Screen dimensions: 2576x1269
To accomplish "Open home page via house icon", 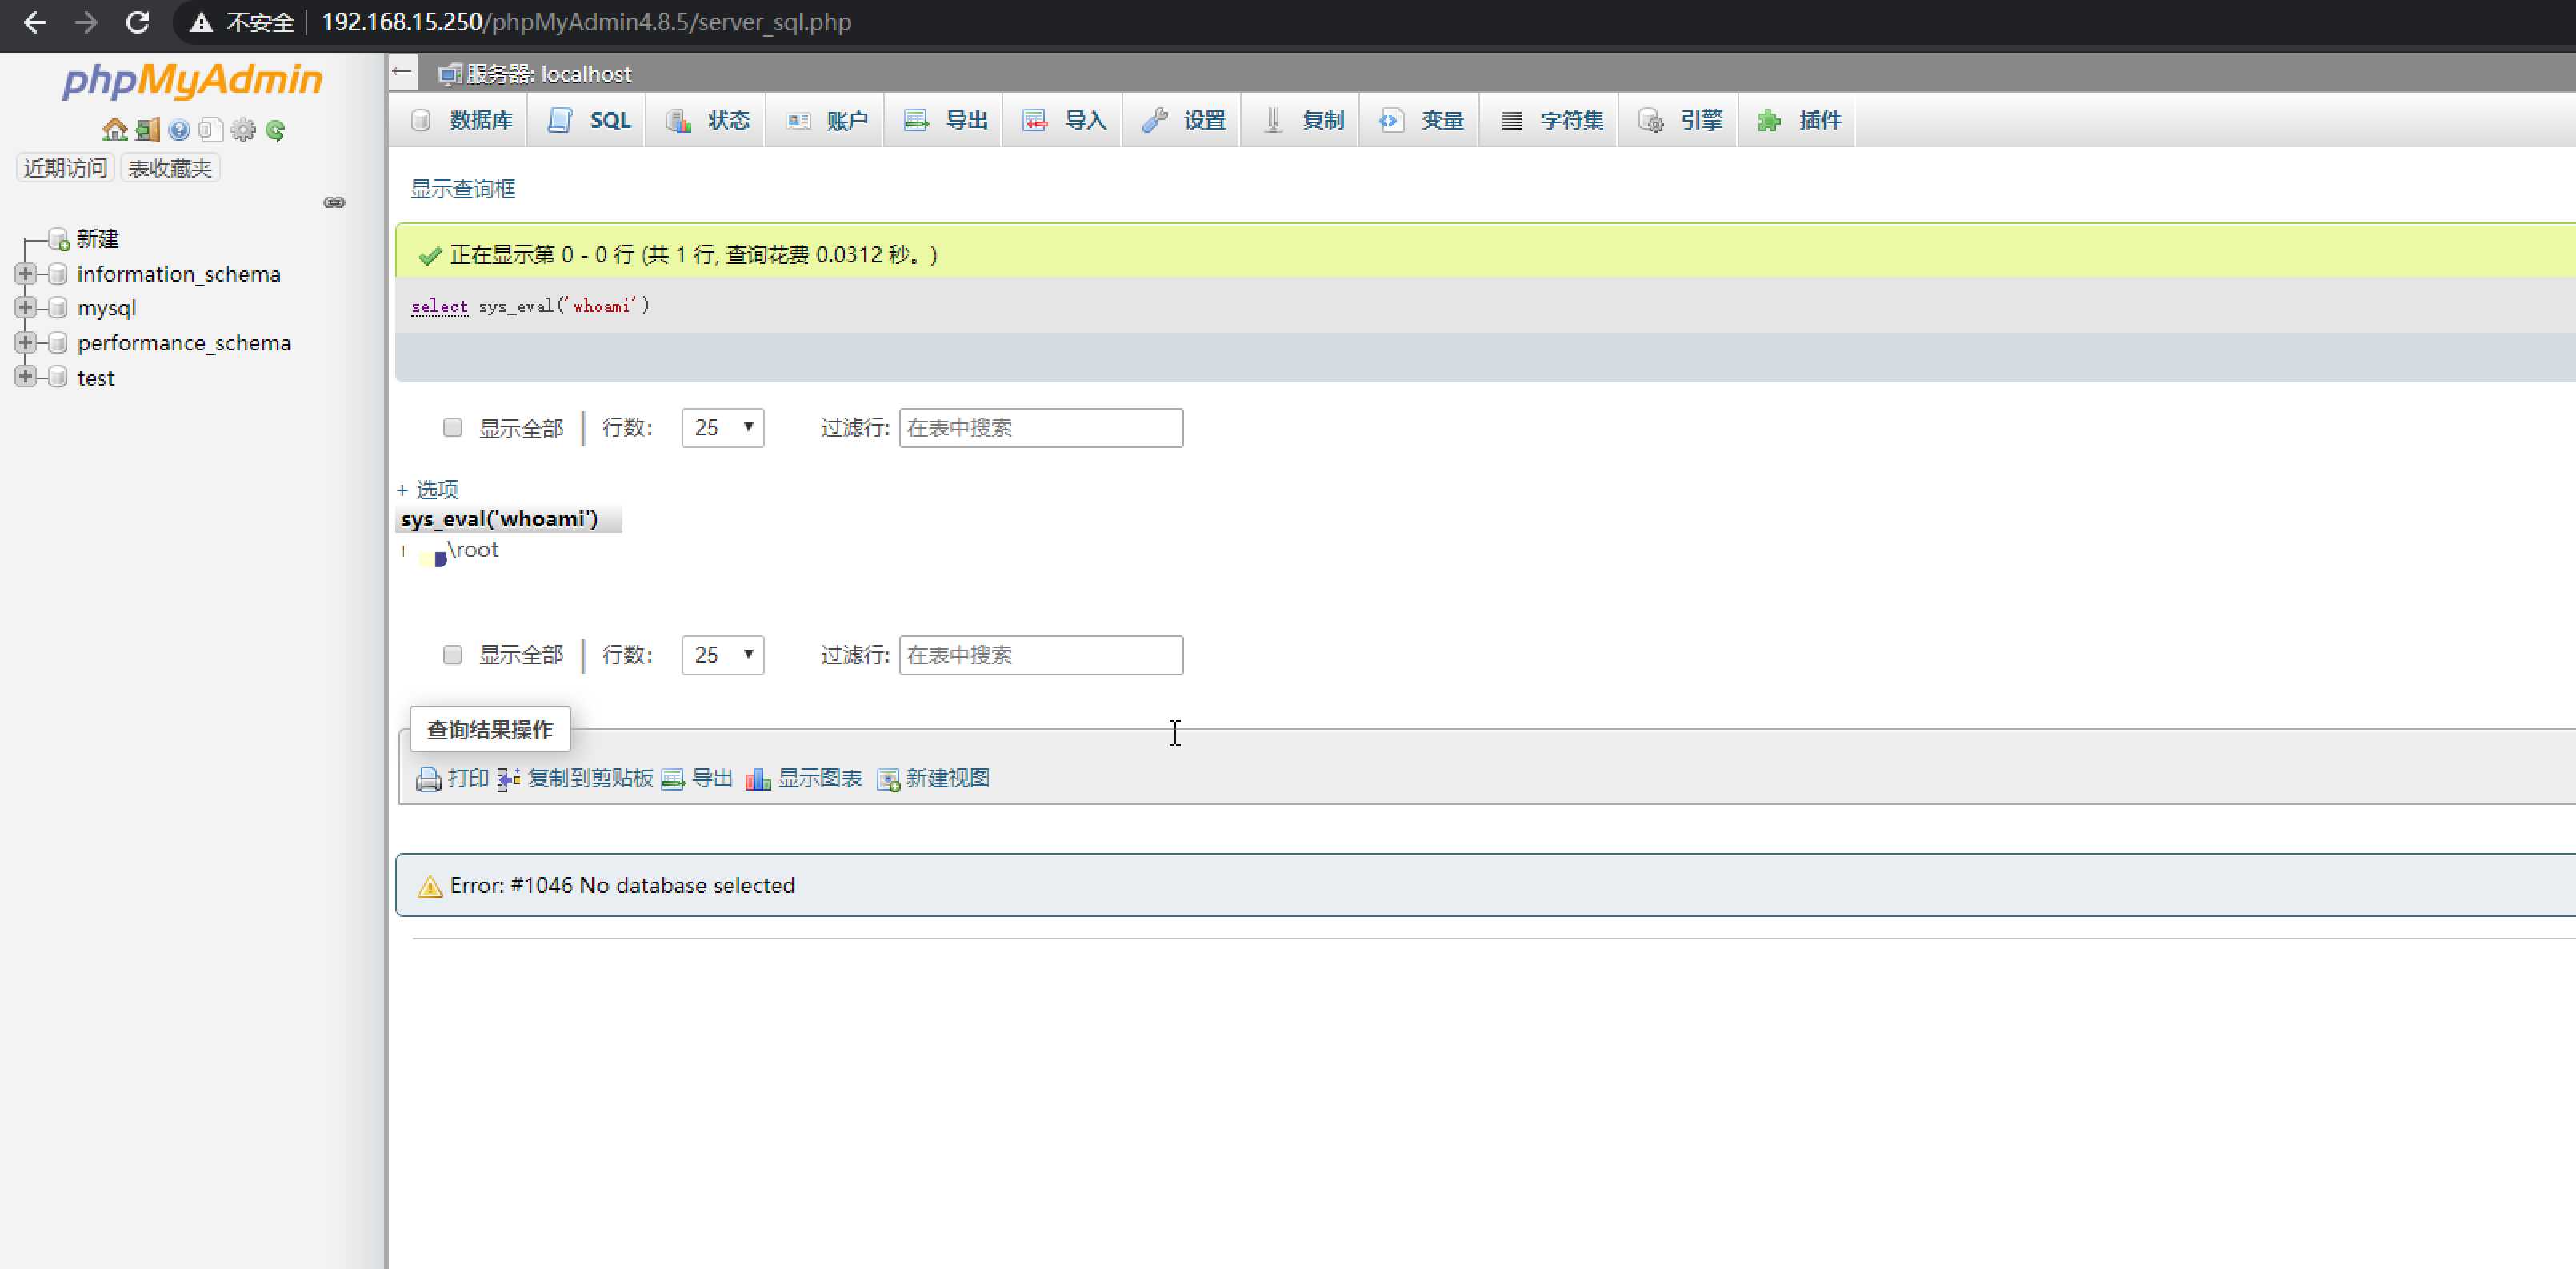I will click(x=115, y=130).
